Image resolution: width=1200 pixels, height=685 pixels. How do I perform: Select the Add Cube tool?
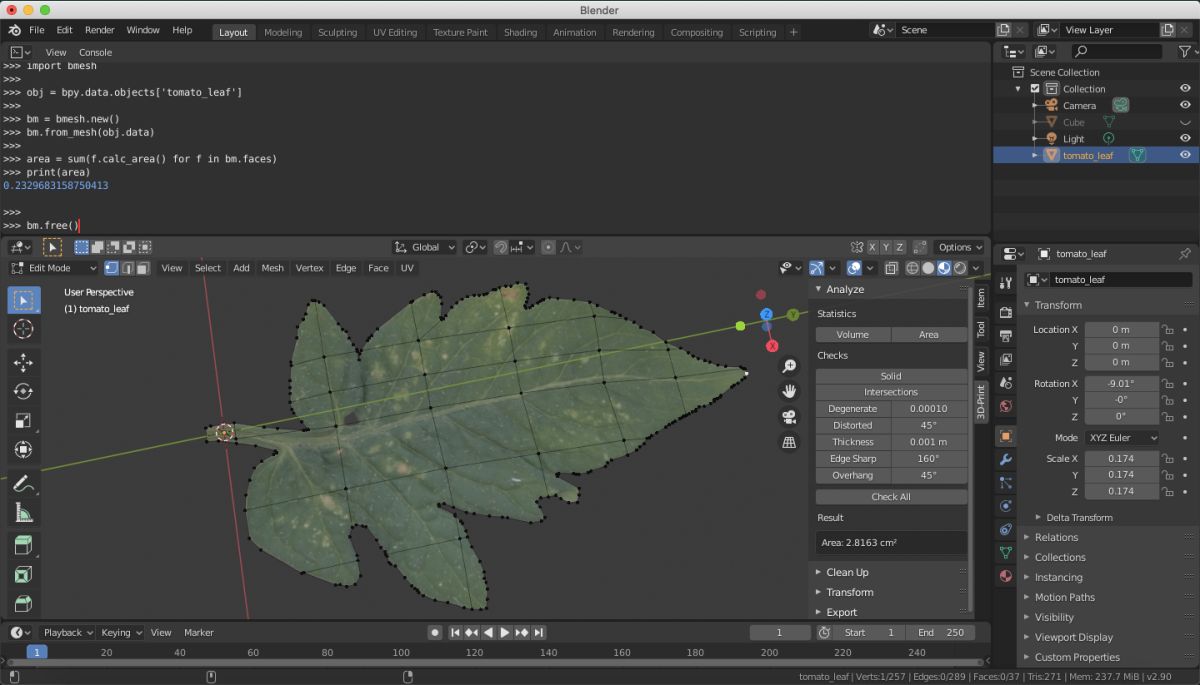(24, 546)
